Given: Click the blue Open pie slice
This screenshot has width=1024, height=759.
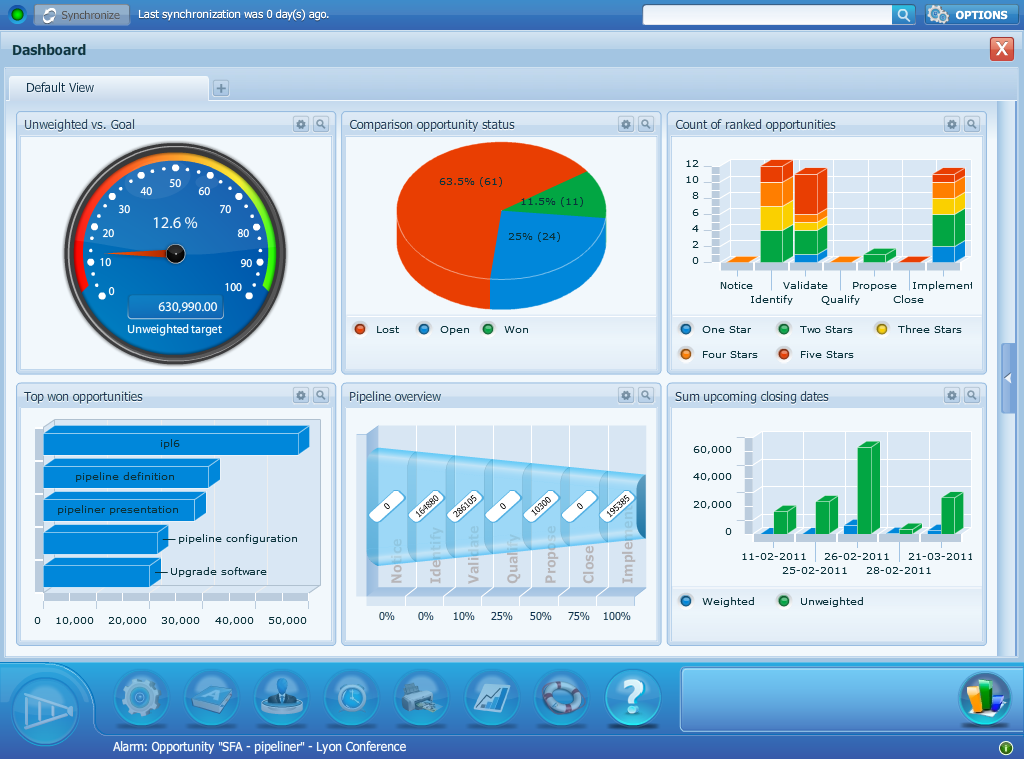Looking at the screenshot, I should coord(549,261).
